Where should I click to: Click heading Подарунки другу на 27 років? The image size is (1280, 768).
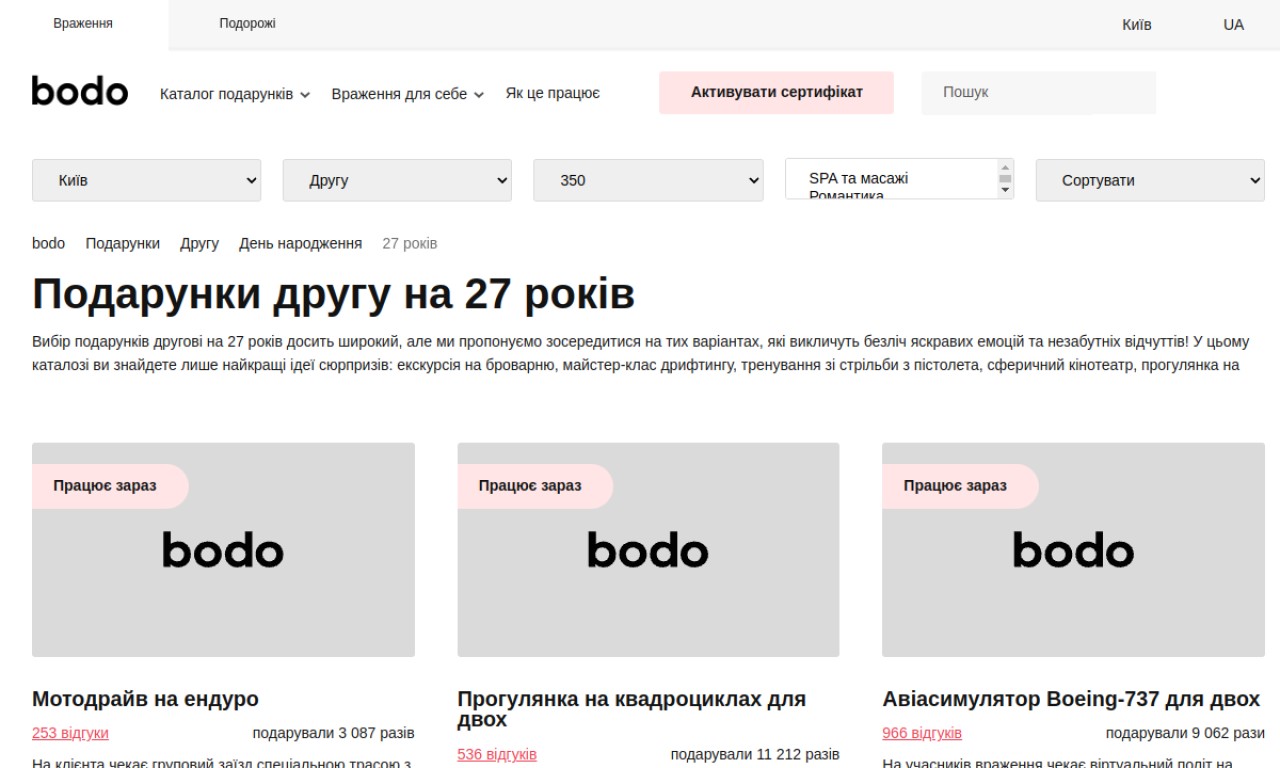(x=333, y=294)
